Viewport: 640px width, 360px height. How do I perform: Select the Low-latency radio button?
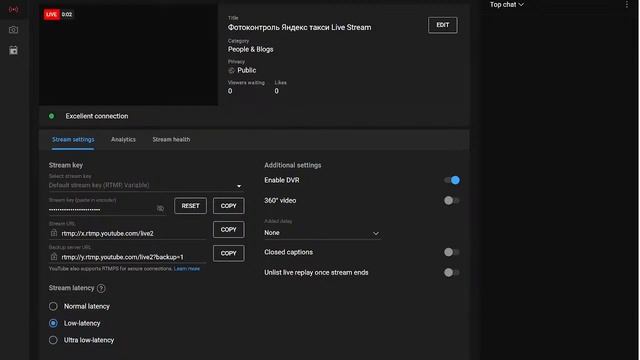53,323
